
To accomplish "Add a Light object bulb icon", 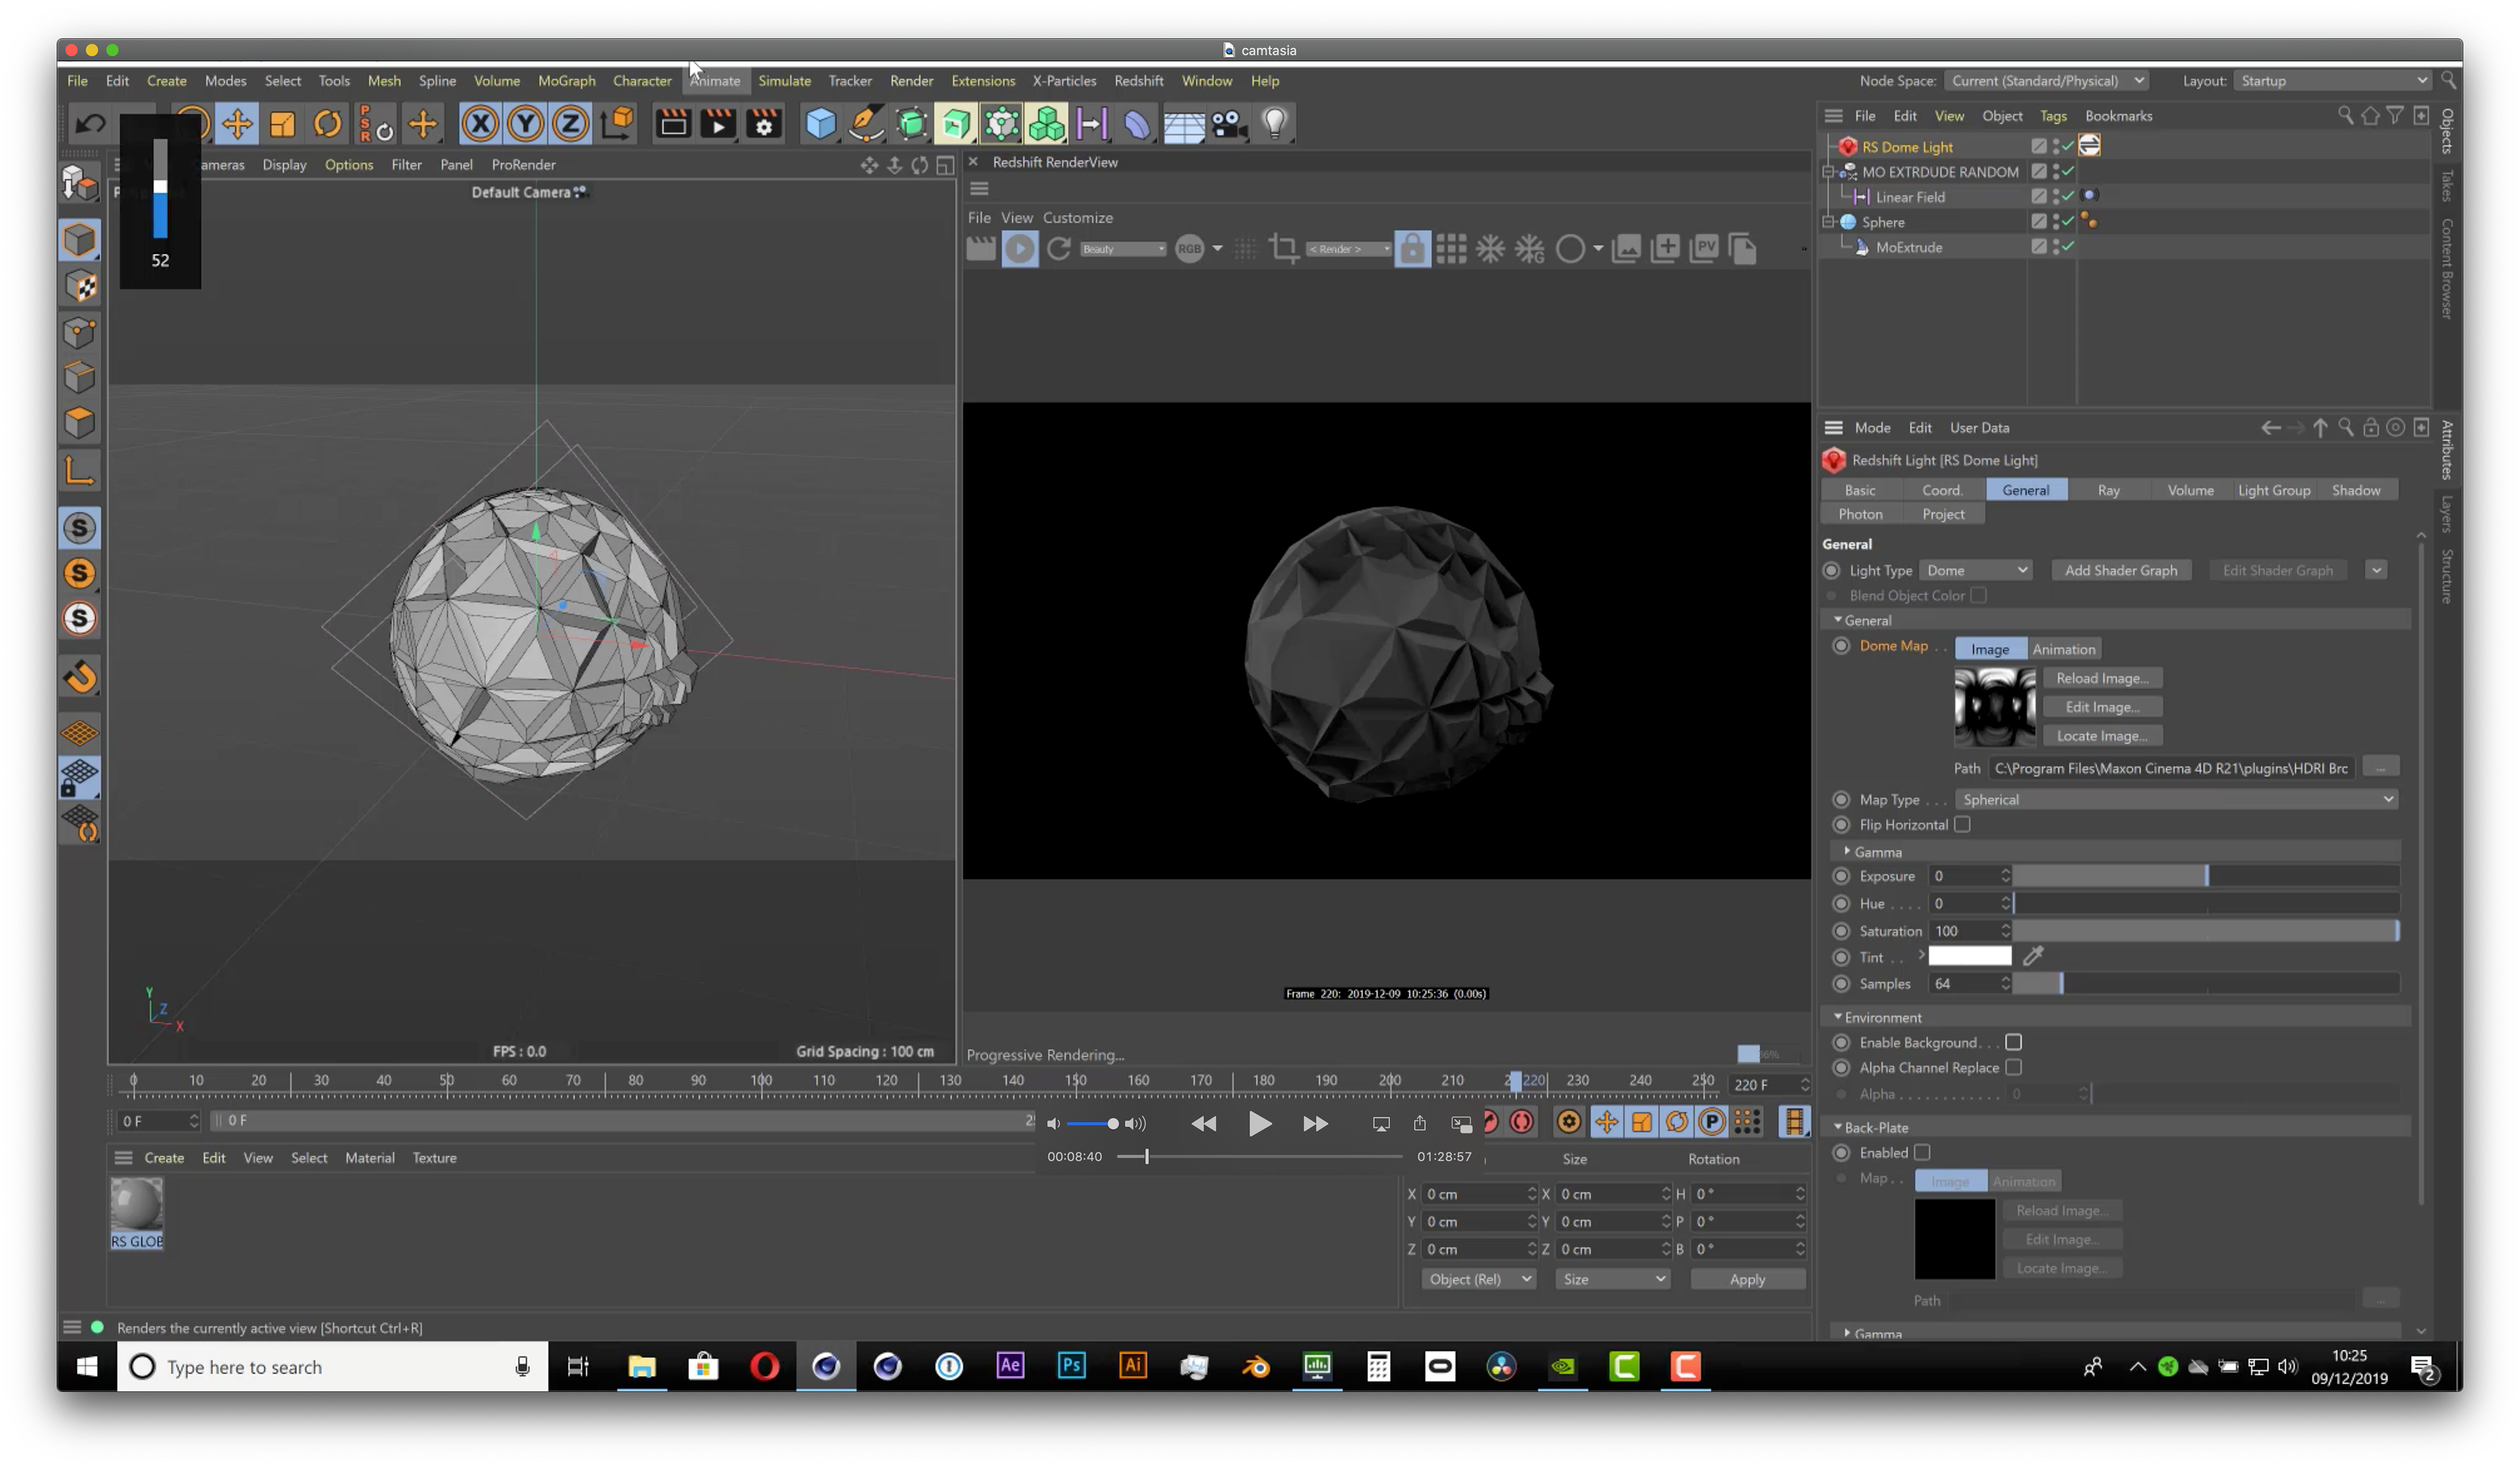I will (1274, 124).
